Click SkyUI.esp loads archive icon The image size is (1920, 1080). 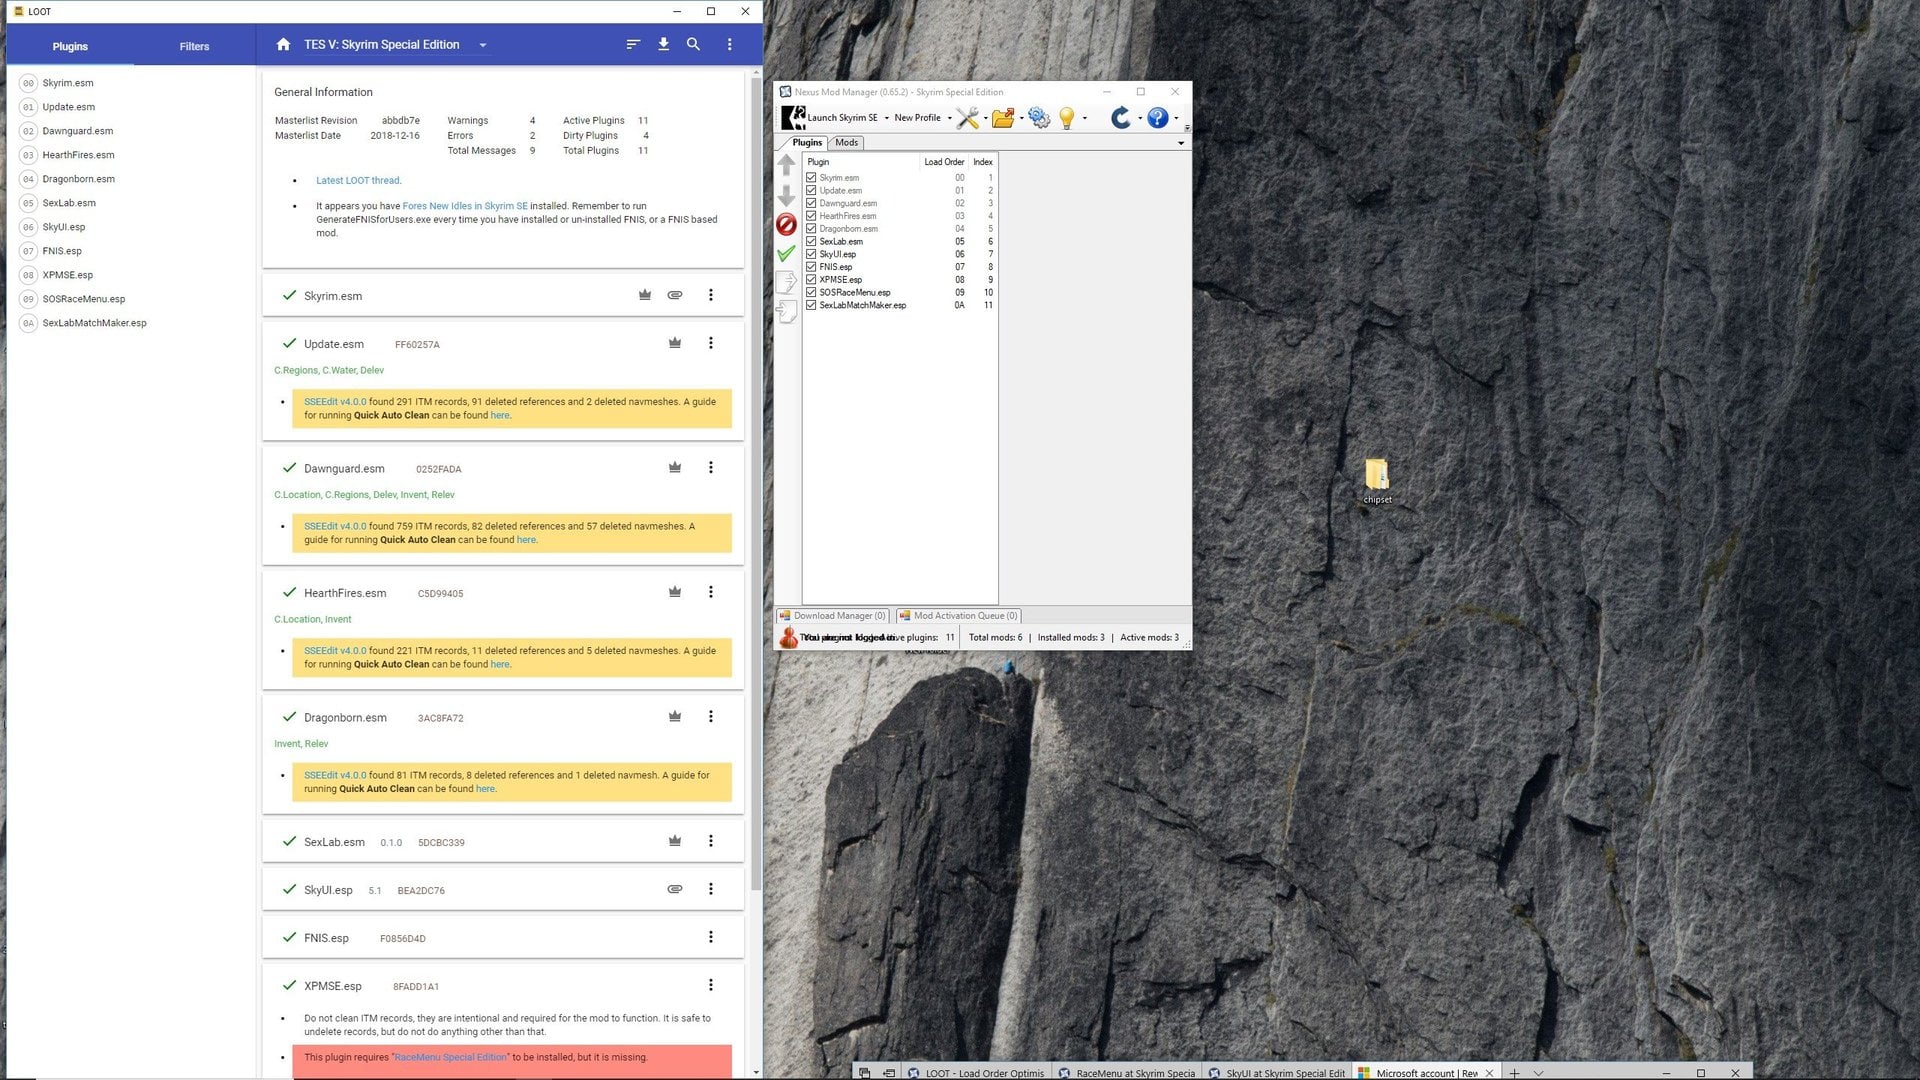675,889
